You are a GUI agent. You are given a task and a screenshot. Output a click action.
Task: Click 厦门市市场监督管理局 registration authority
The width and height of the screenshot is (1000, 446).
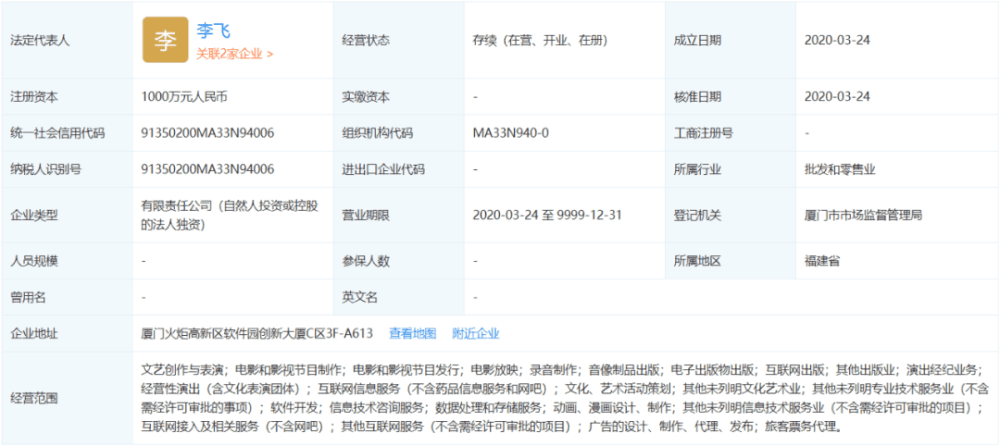tap(863, 215)
